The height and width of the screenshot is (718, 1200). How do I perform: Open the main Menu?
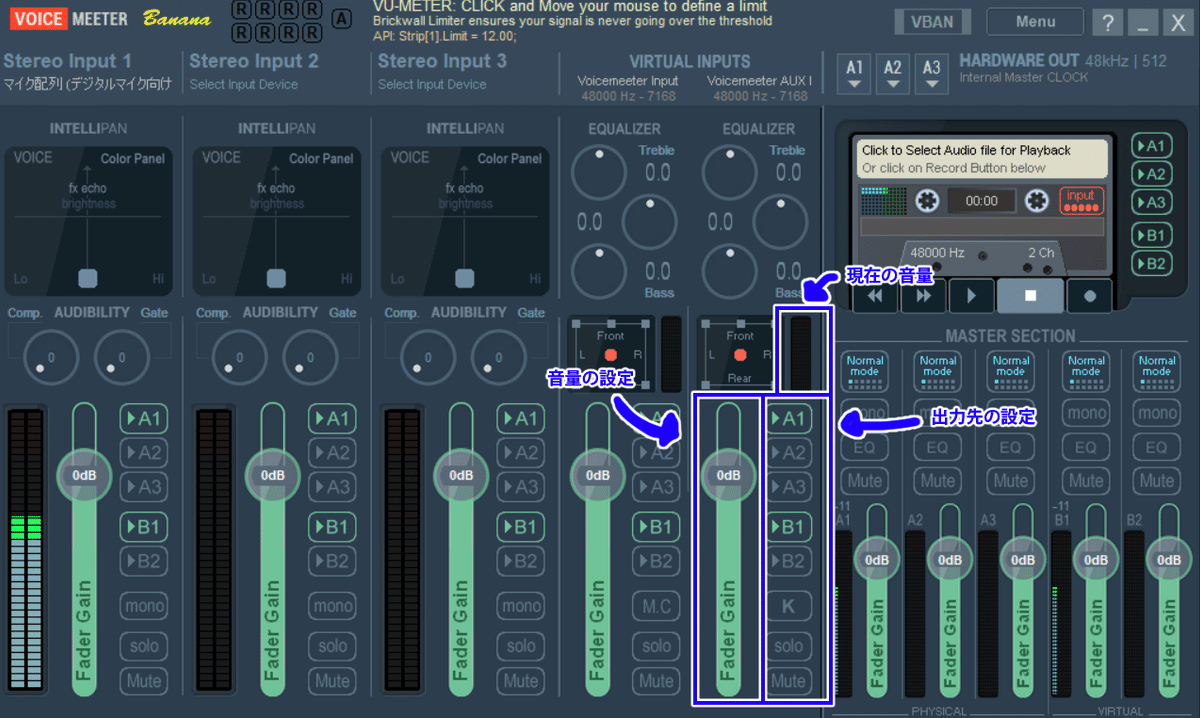pyautogui.click(x=1035, y=22)
